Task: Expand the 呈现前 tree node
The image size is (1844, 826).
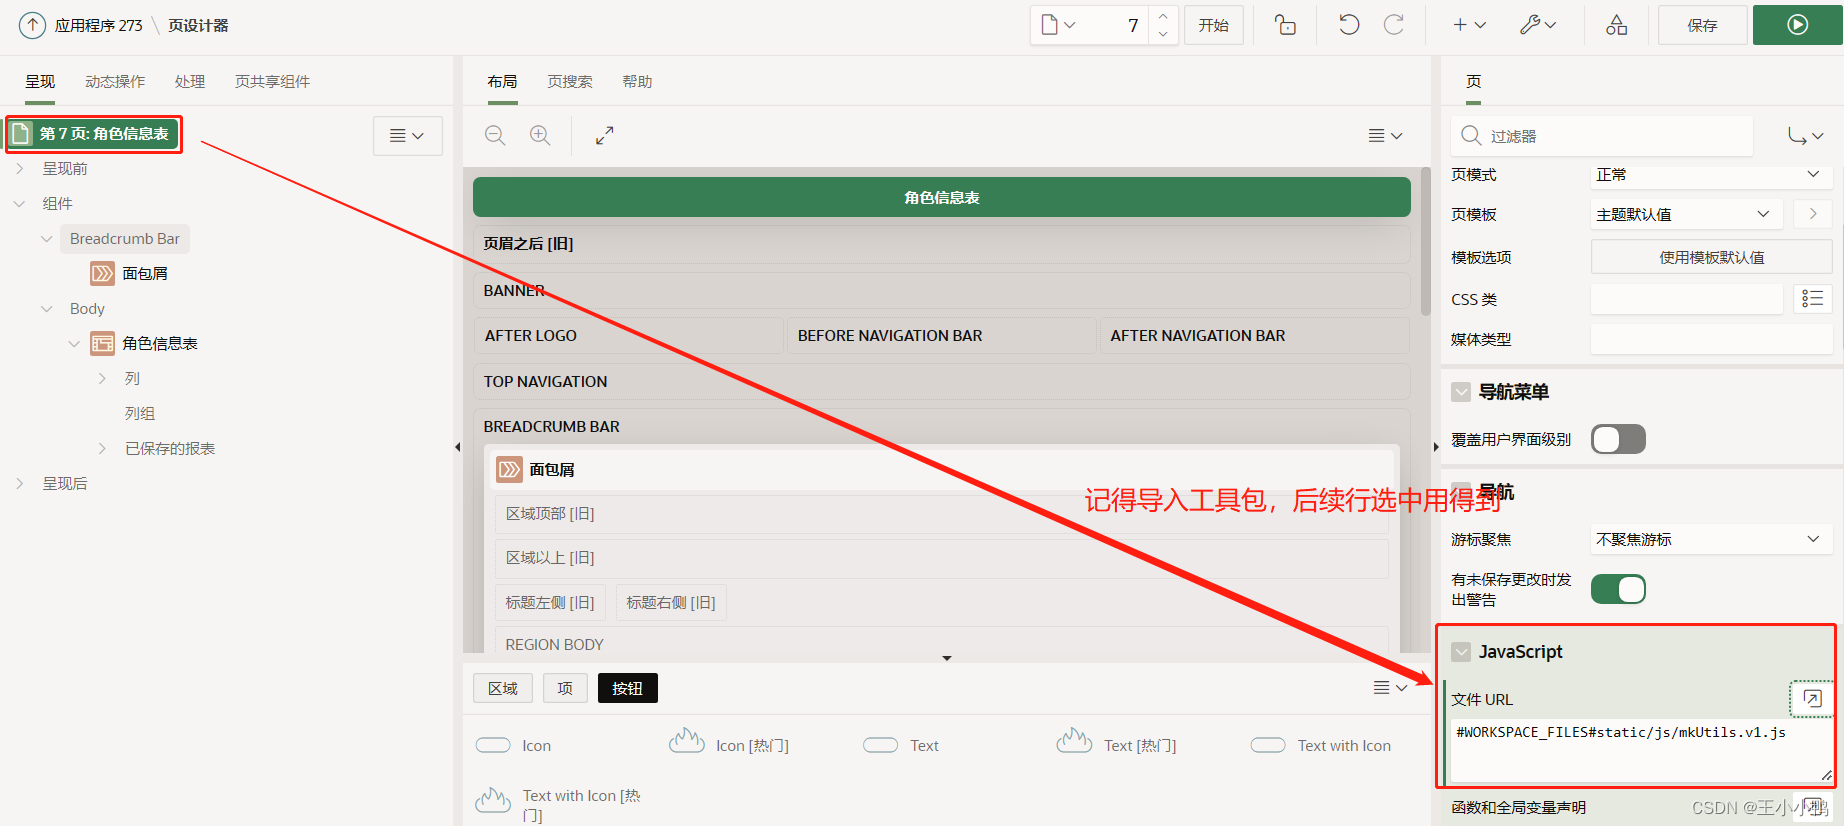Action: 20,169
